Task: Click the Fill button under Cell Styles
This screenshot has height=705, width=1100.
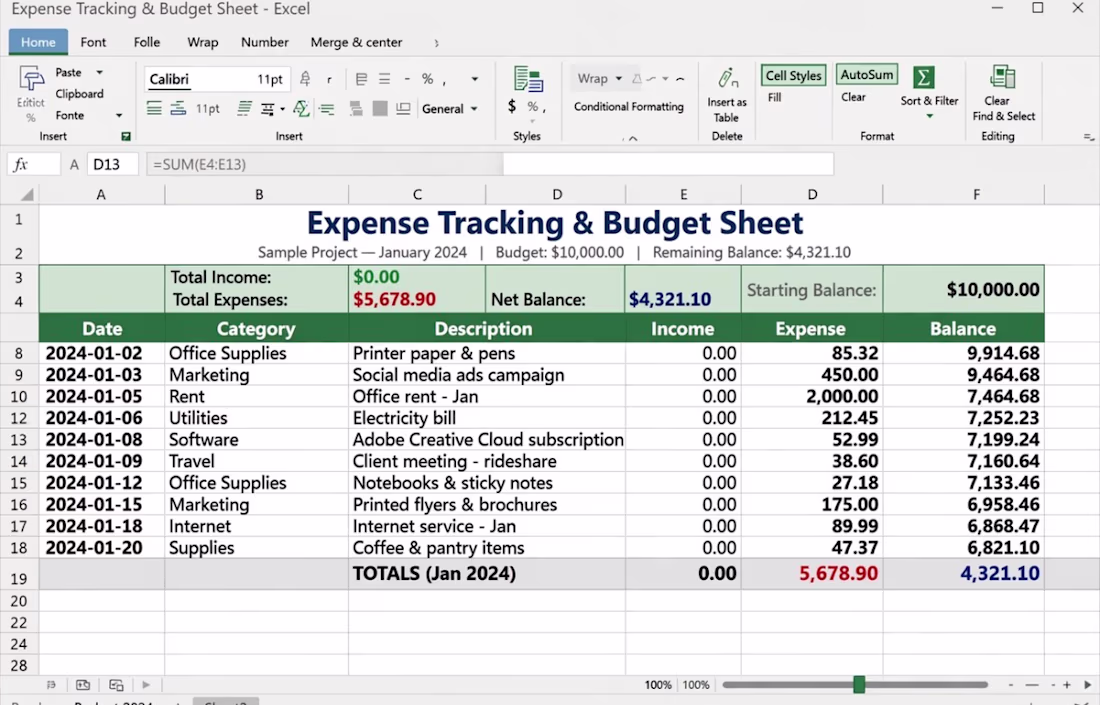Action: point(774,98)
